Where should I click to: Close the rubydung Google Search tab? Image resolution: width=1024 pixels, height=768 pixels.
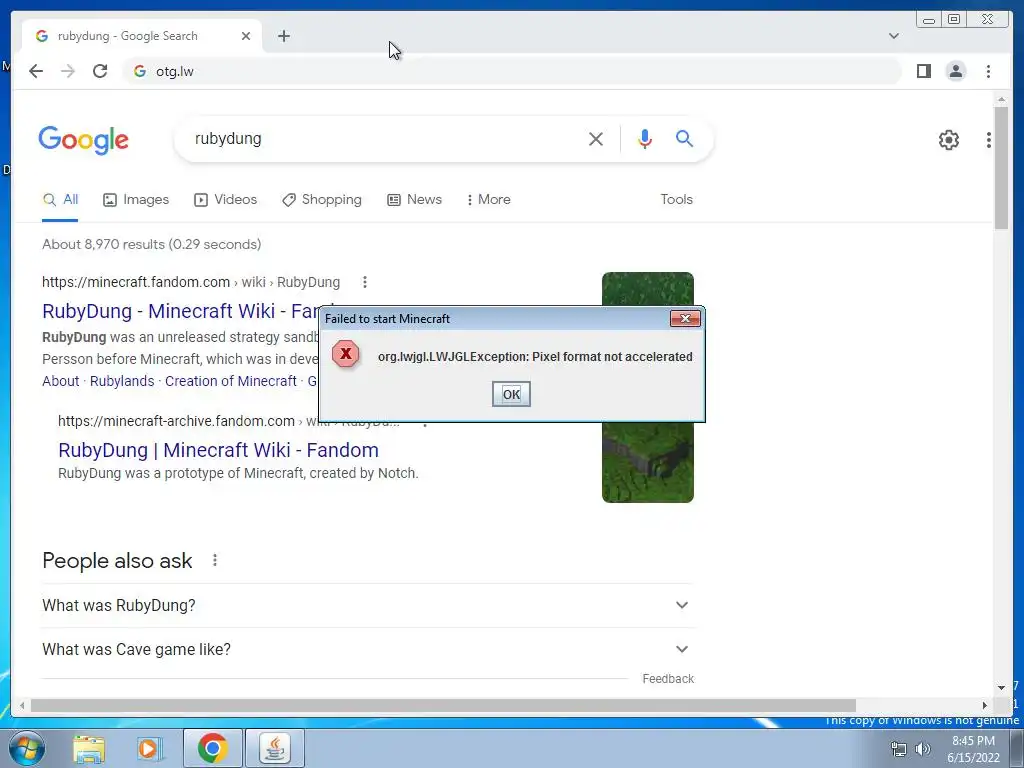pos(246,36)
